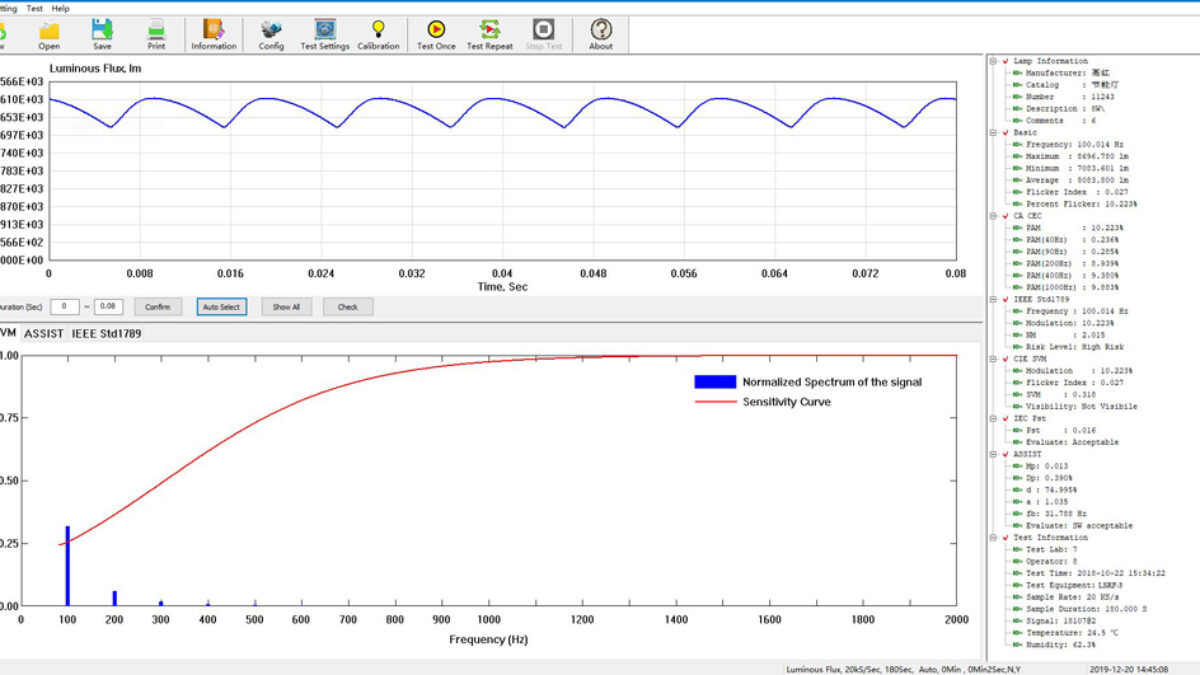This screenshot has height=675, width=1200.
Task: Open the Config toolbar icon
Action: (x=271, y=34)
